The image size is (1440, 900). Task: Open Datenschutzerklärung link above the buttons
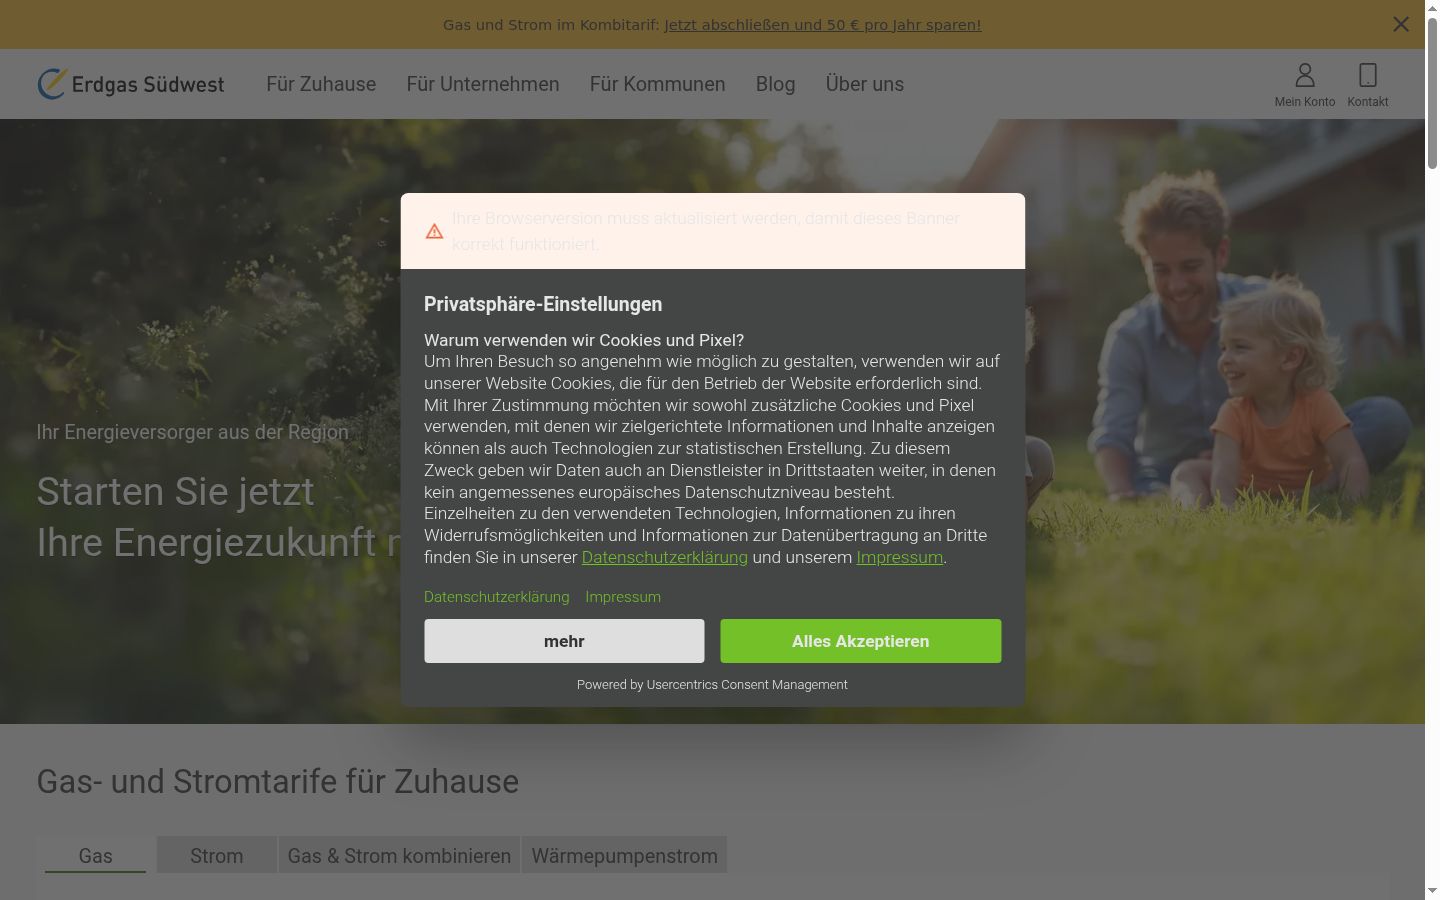tap(497, 597)
